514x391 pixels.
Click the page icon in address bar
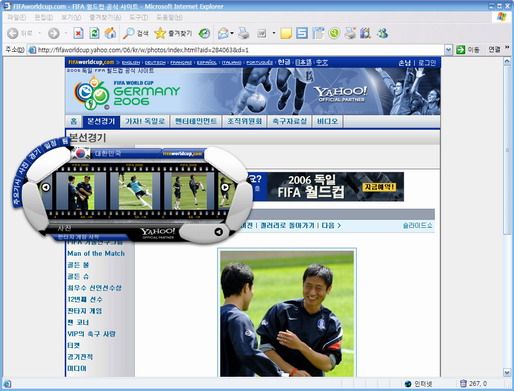click(32, 50)
